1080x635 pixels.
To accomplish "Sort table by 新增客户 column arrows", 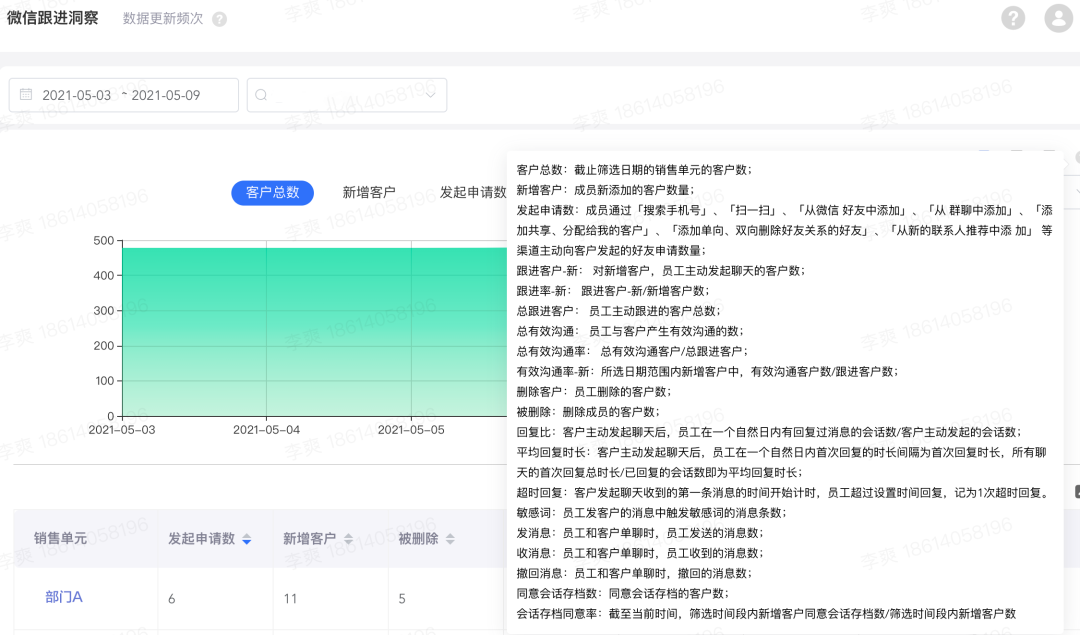I will (349, 539).
